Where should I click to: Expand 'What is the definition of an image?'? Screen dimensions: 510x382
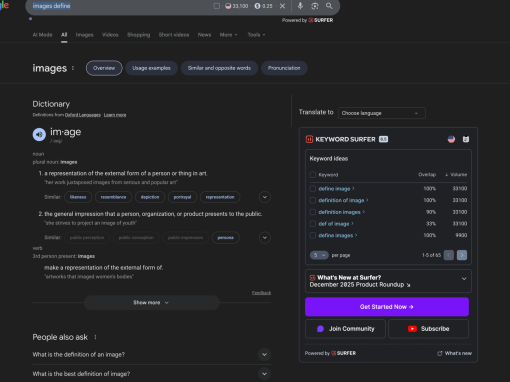point(152,355)
